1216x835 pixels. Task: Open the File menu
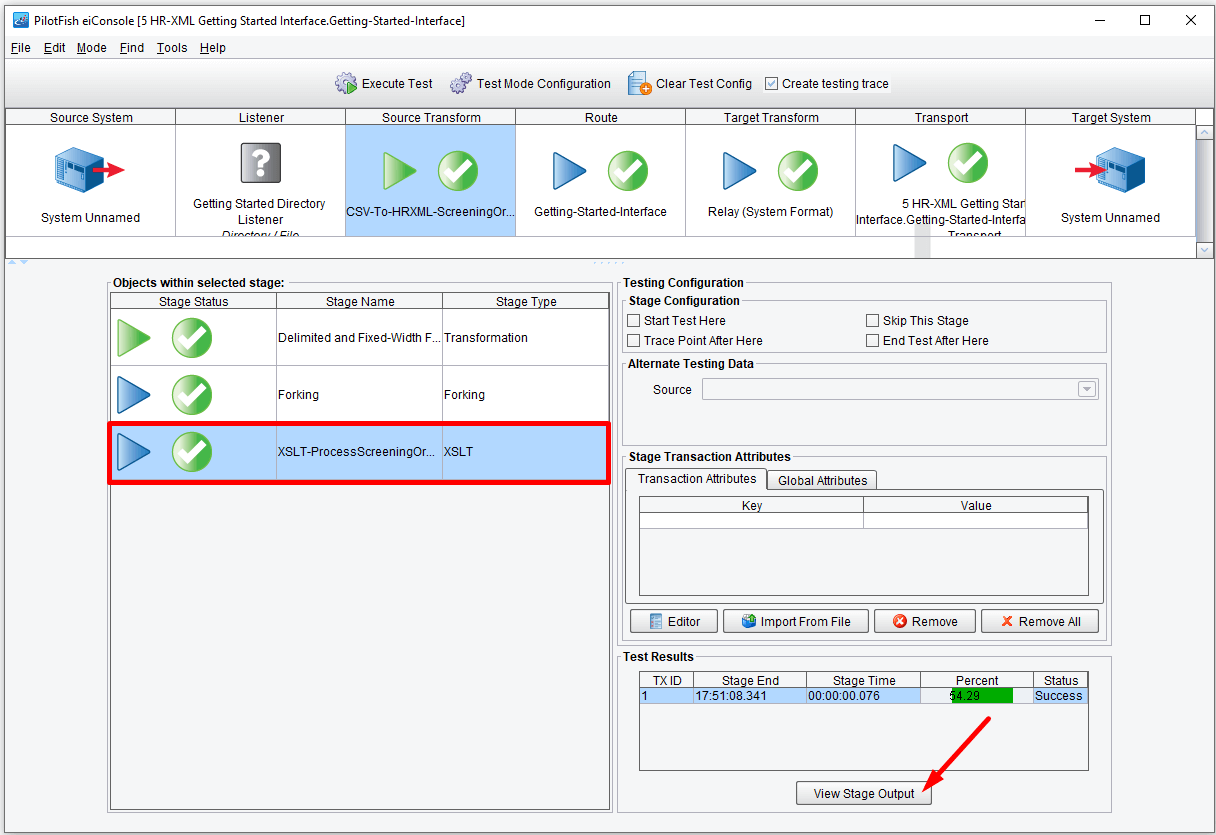[x=21, y=48]
